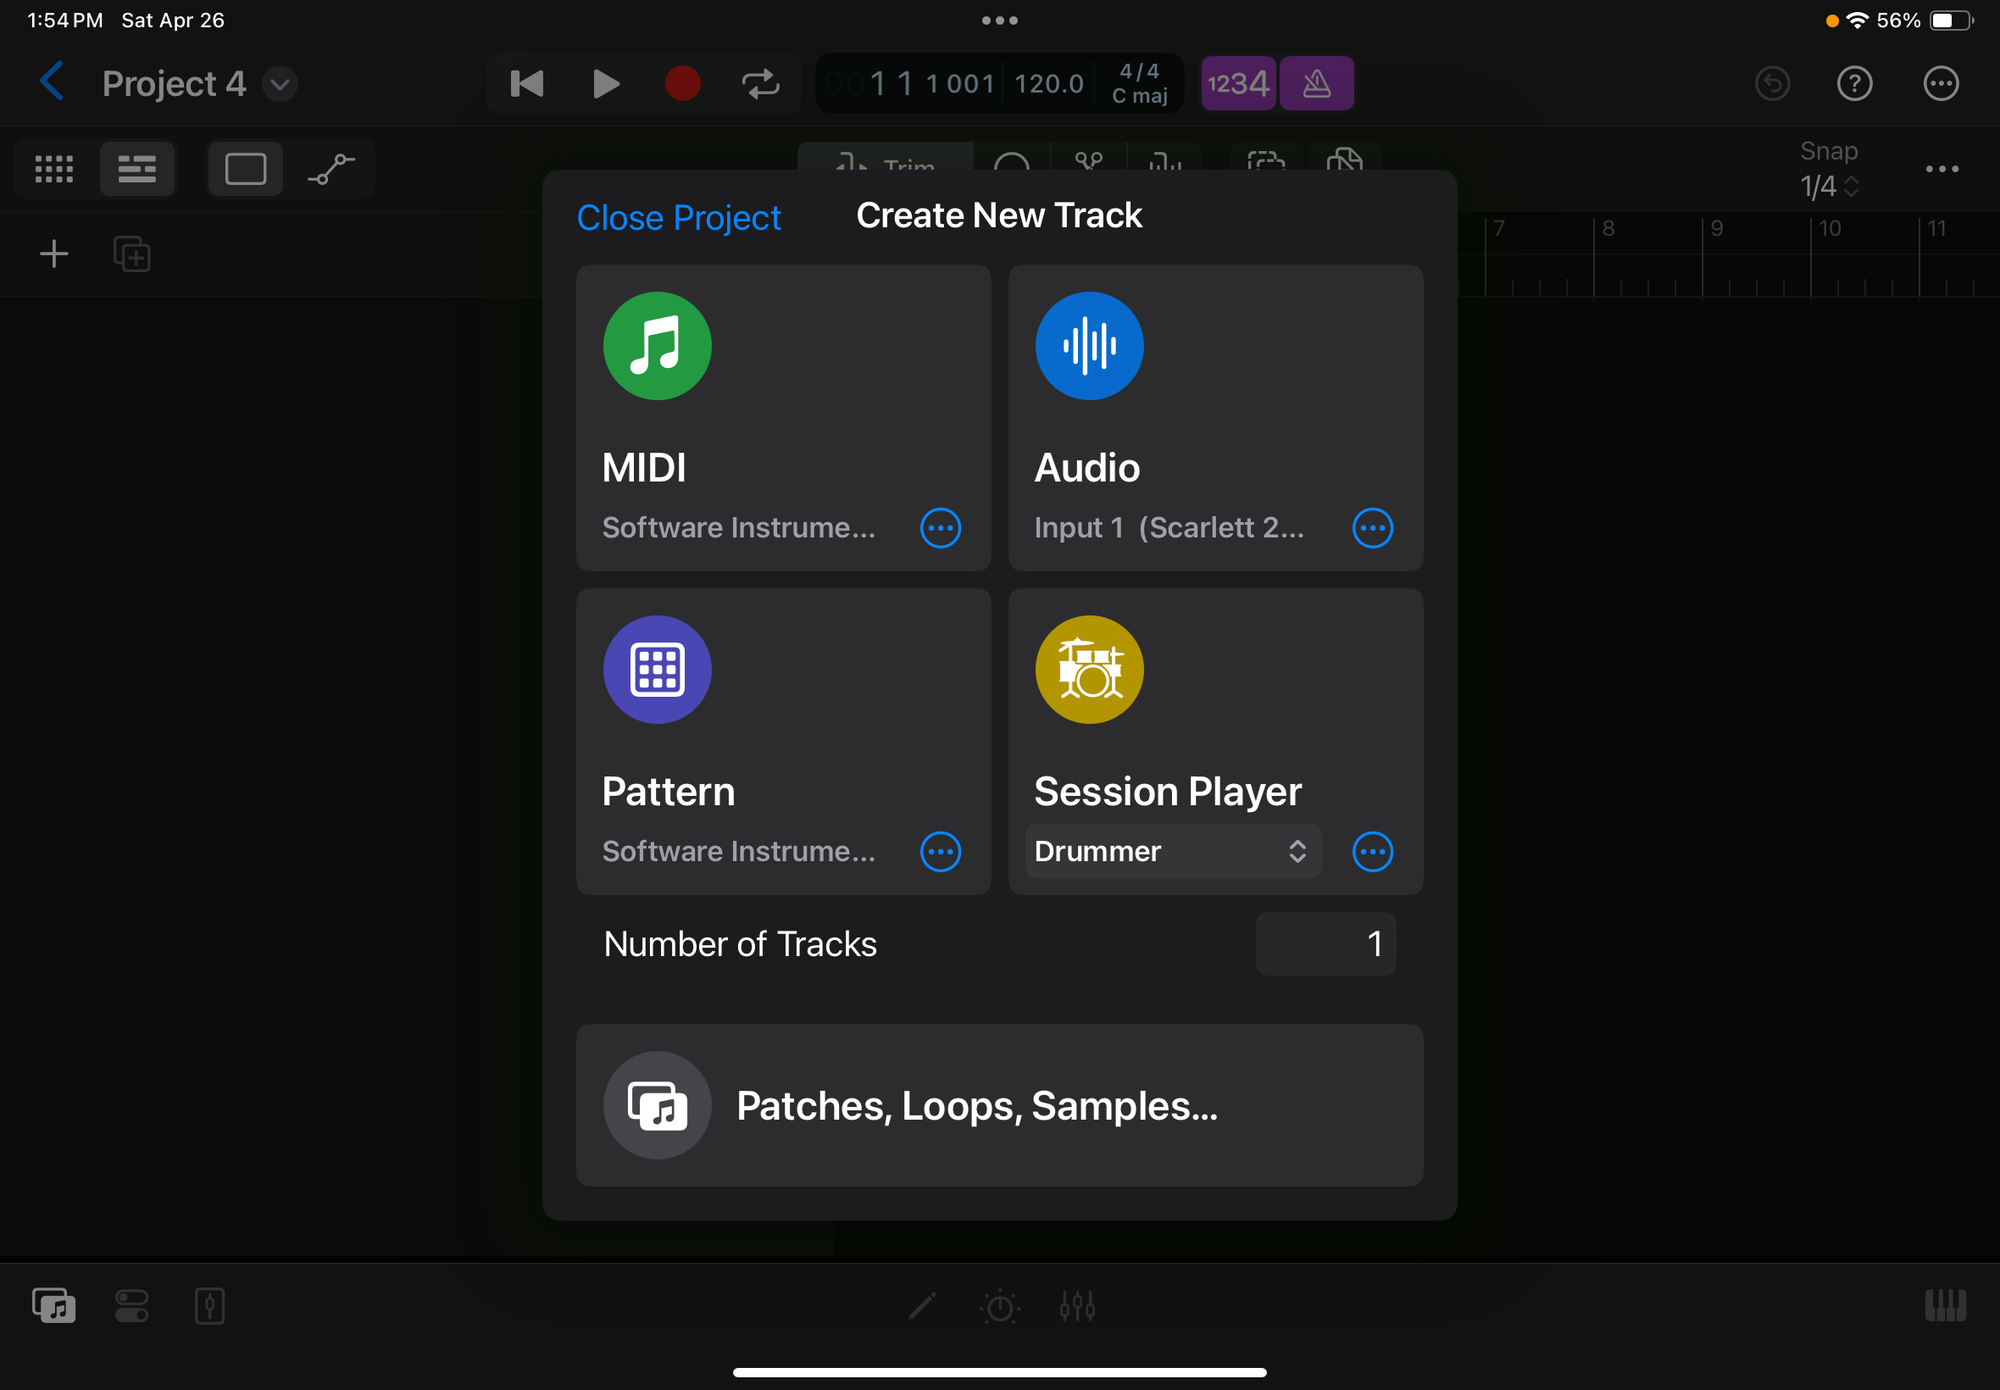
Task: Click bar 10 on the timeline ruler
Action: [x=1830, y=229]
